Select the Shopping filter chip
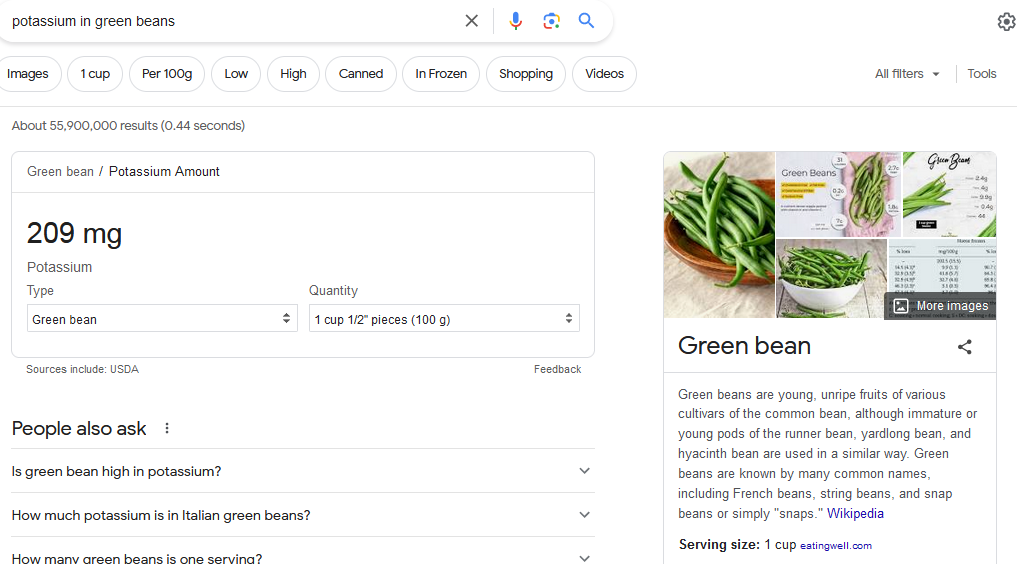 point(526,74)
